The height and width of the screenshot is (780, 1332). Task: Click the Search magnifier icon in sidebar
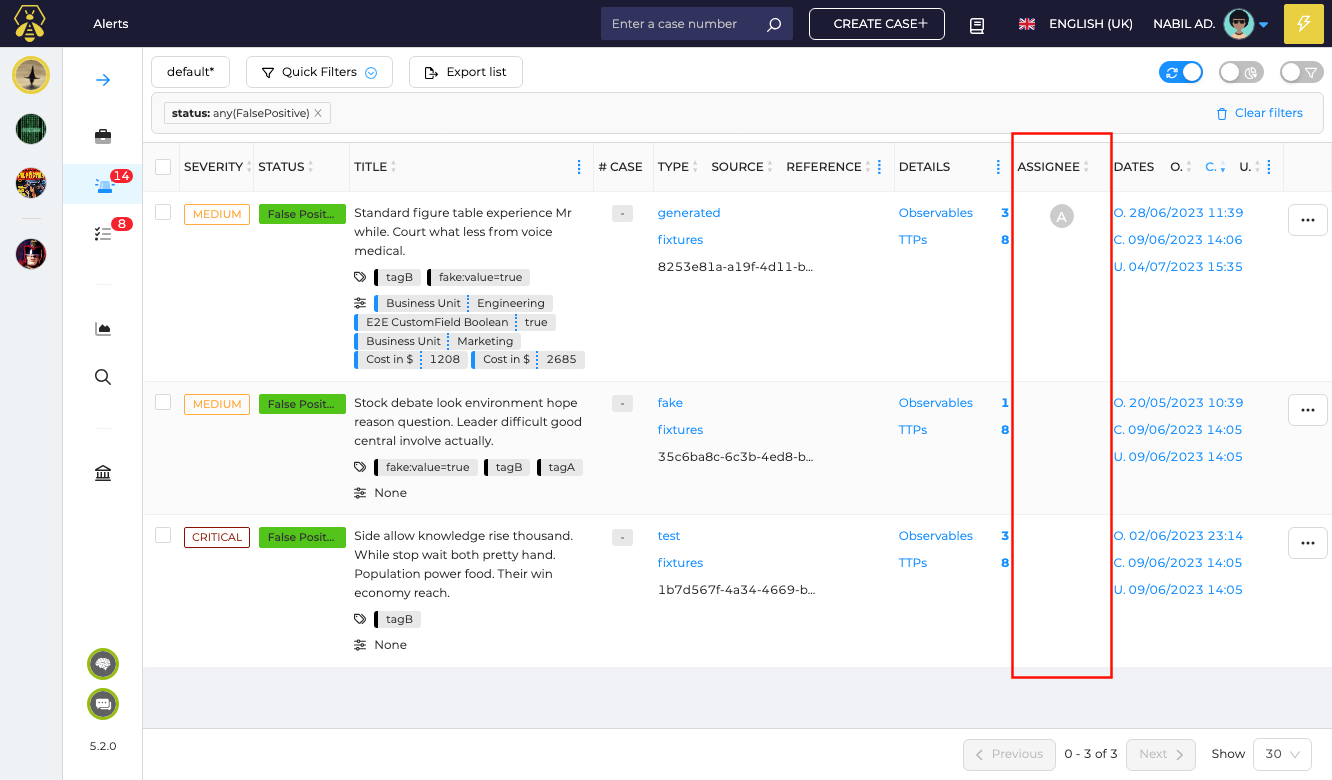(x=103, y=377)
